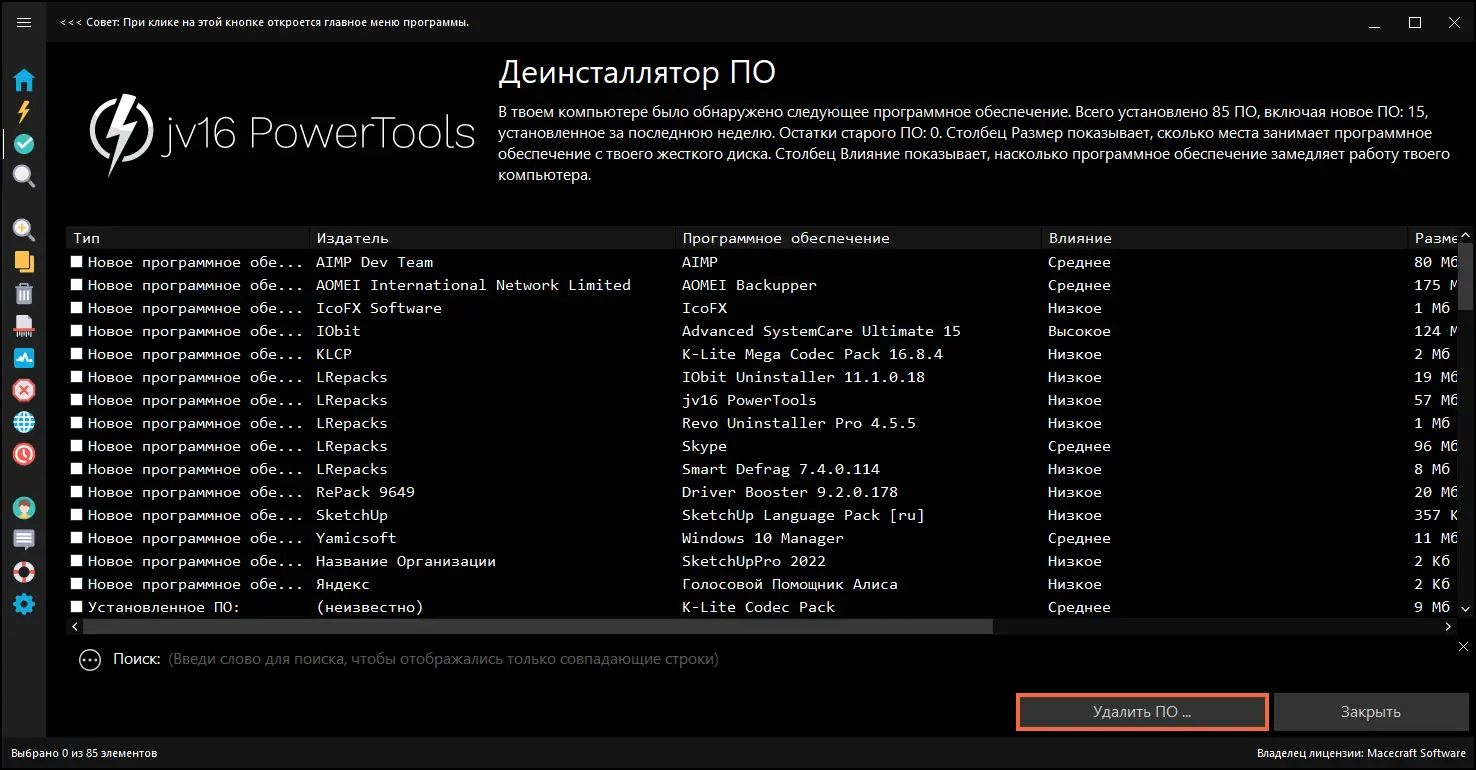Open the plain magnifying glass sidebar tool
The width and height of the screenshot is (1476, 770).
(24, 177)
